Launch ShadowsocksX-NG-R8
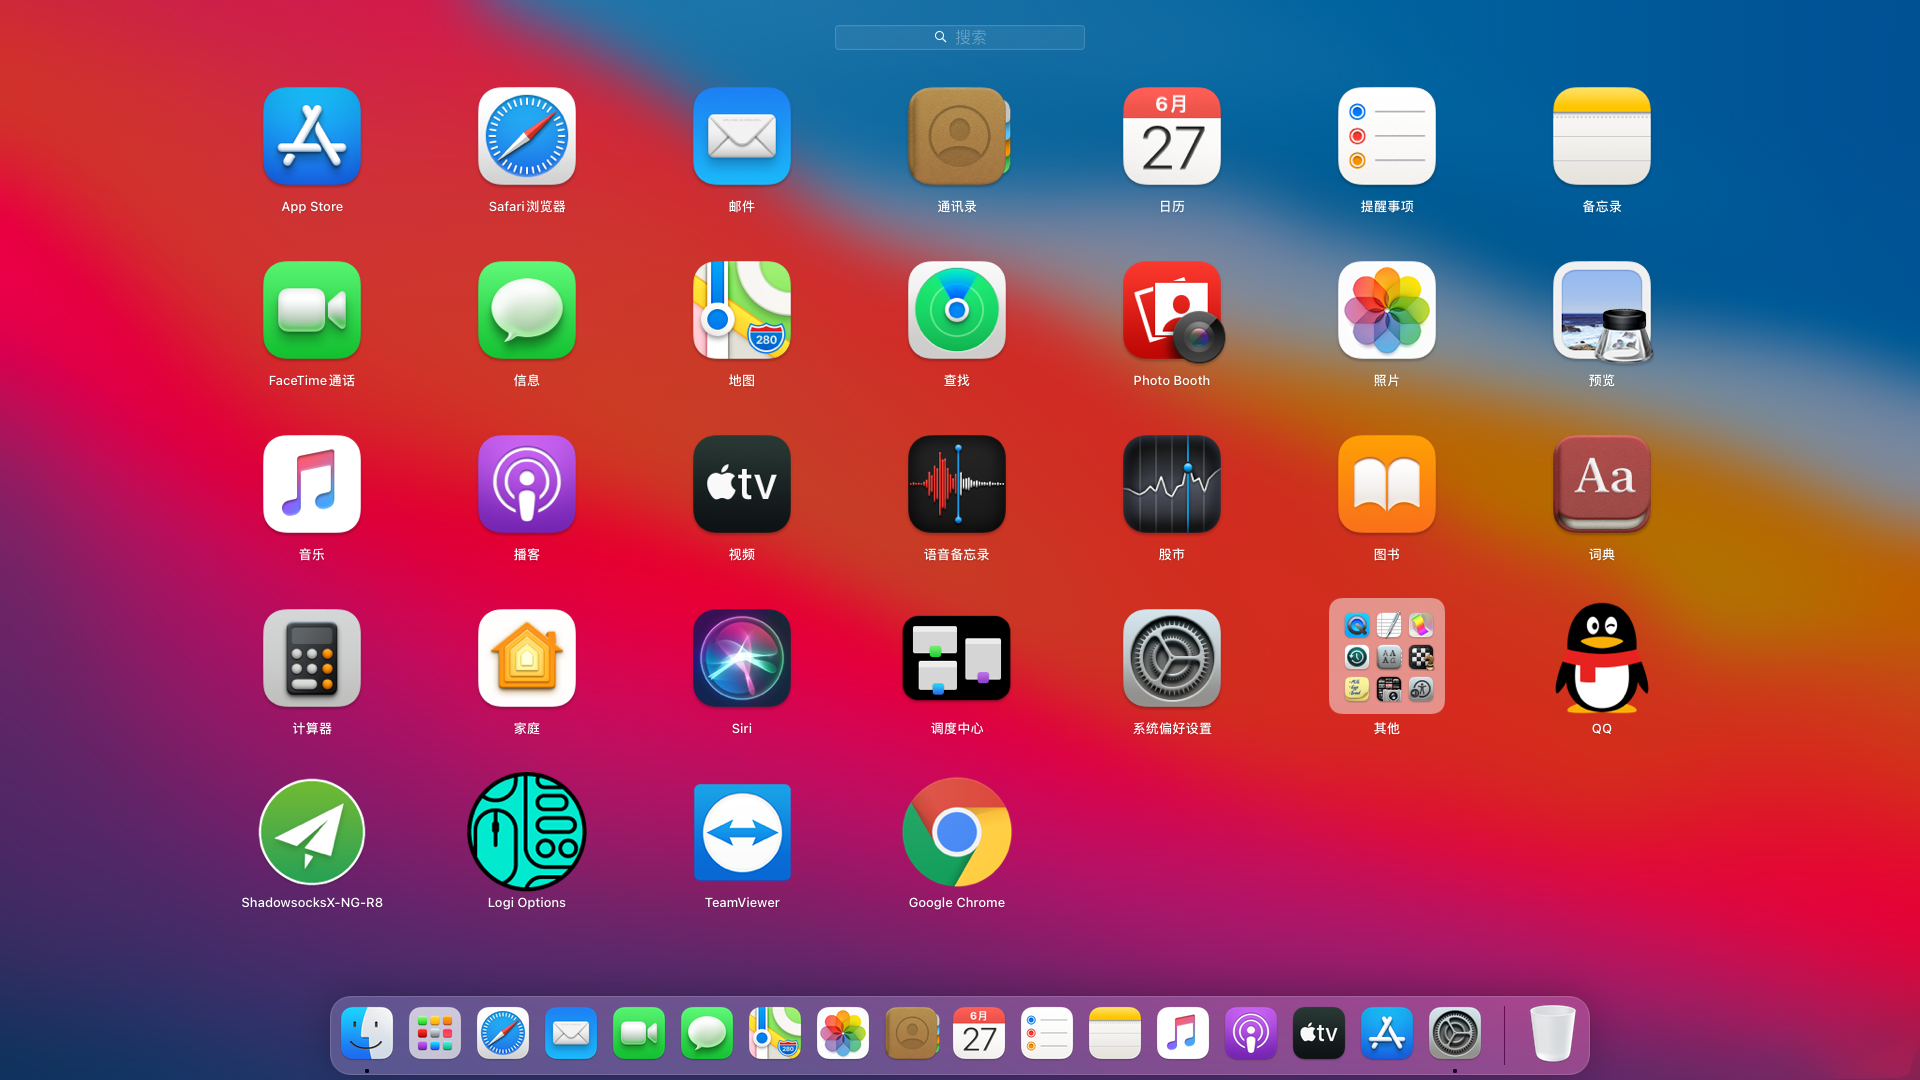The width and height of the screenshot is (1920, 1080). coord(311,831)
